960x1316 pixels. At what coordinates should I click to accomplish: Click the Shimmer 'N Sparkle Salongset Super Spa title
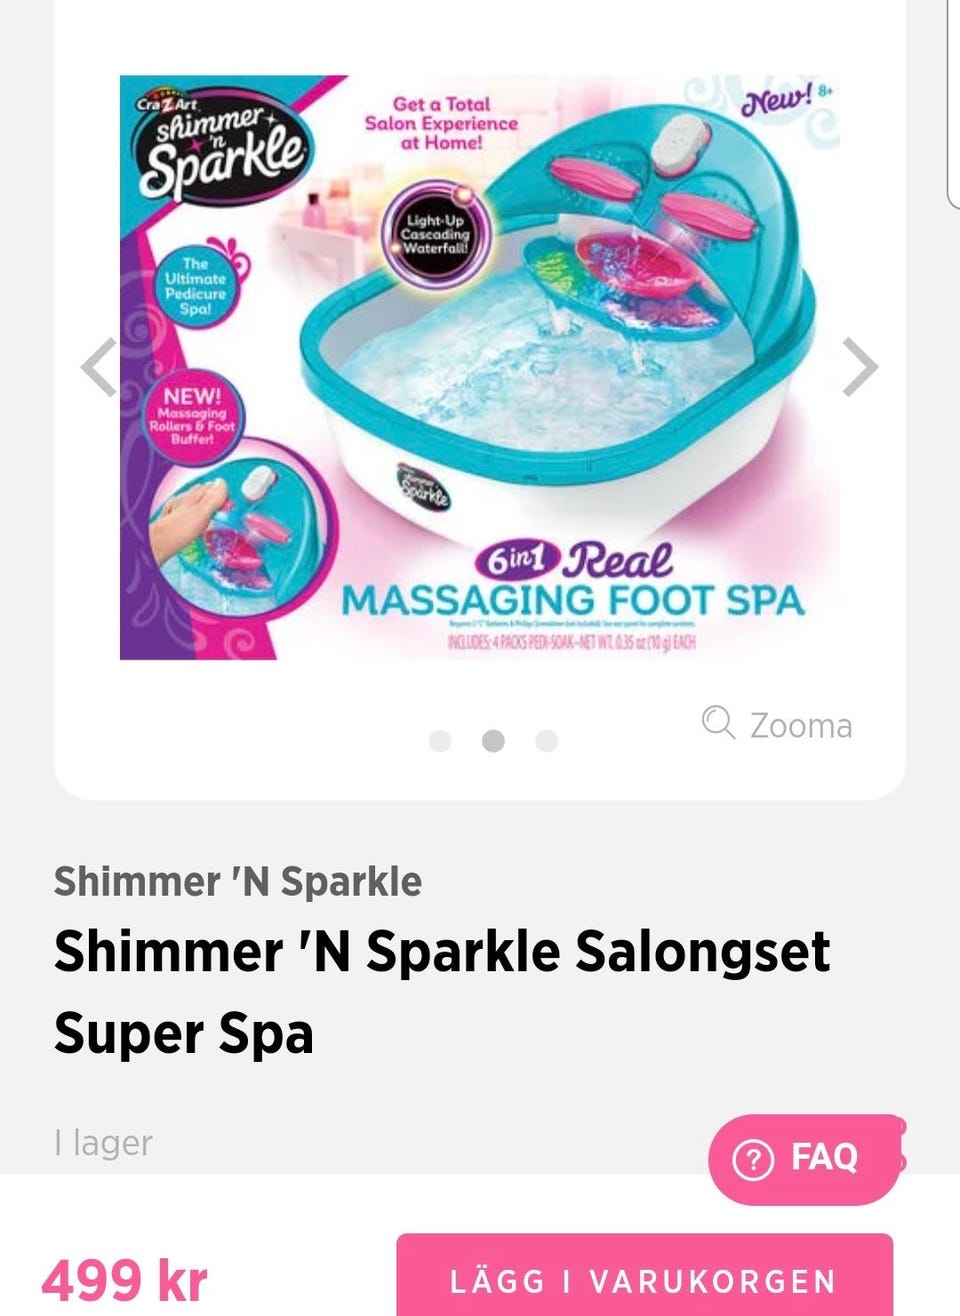click(442, 991)
